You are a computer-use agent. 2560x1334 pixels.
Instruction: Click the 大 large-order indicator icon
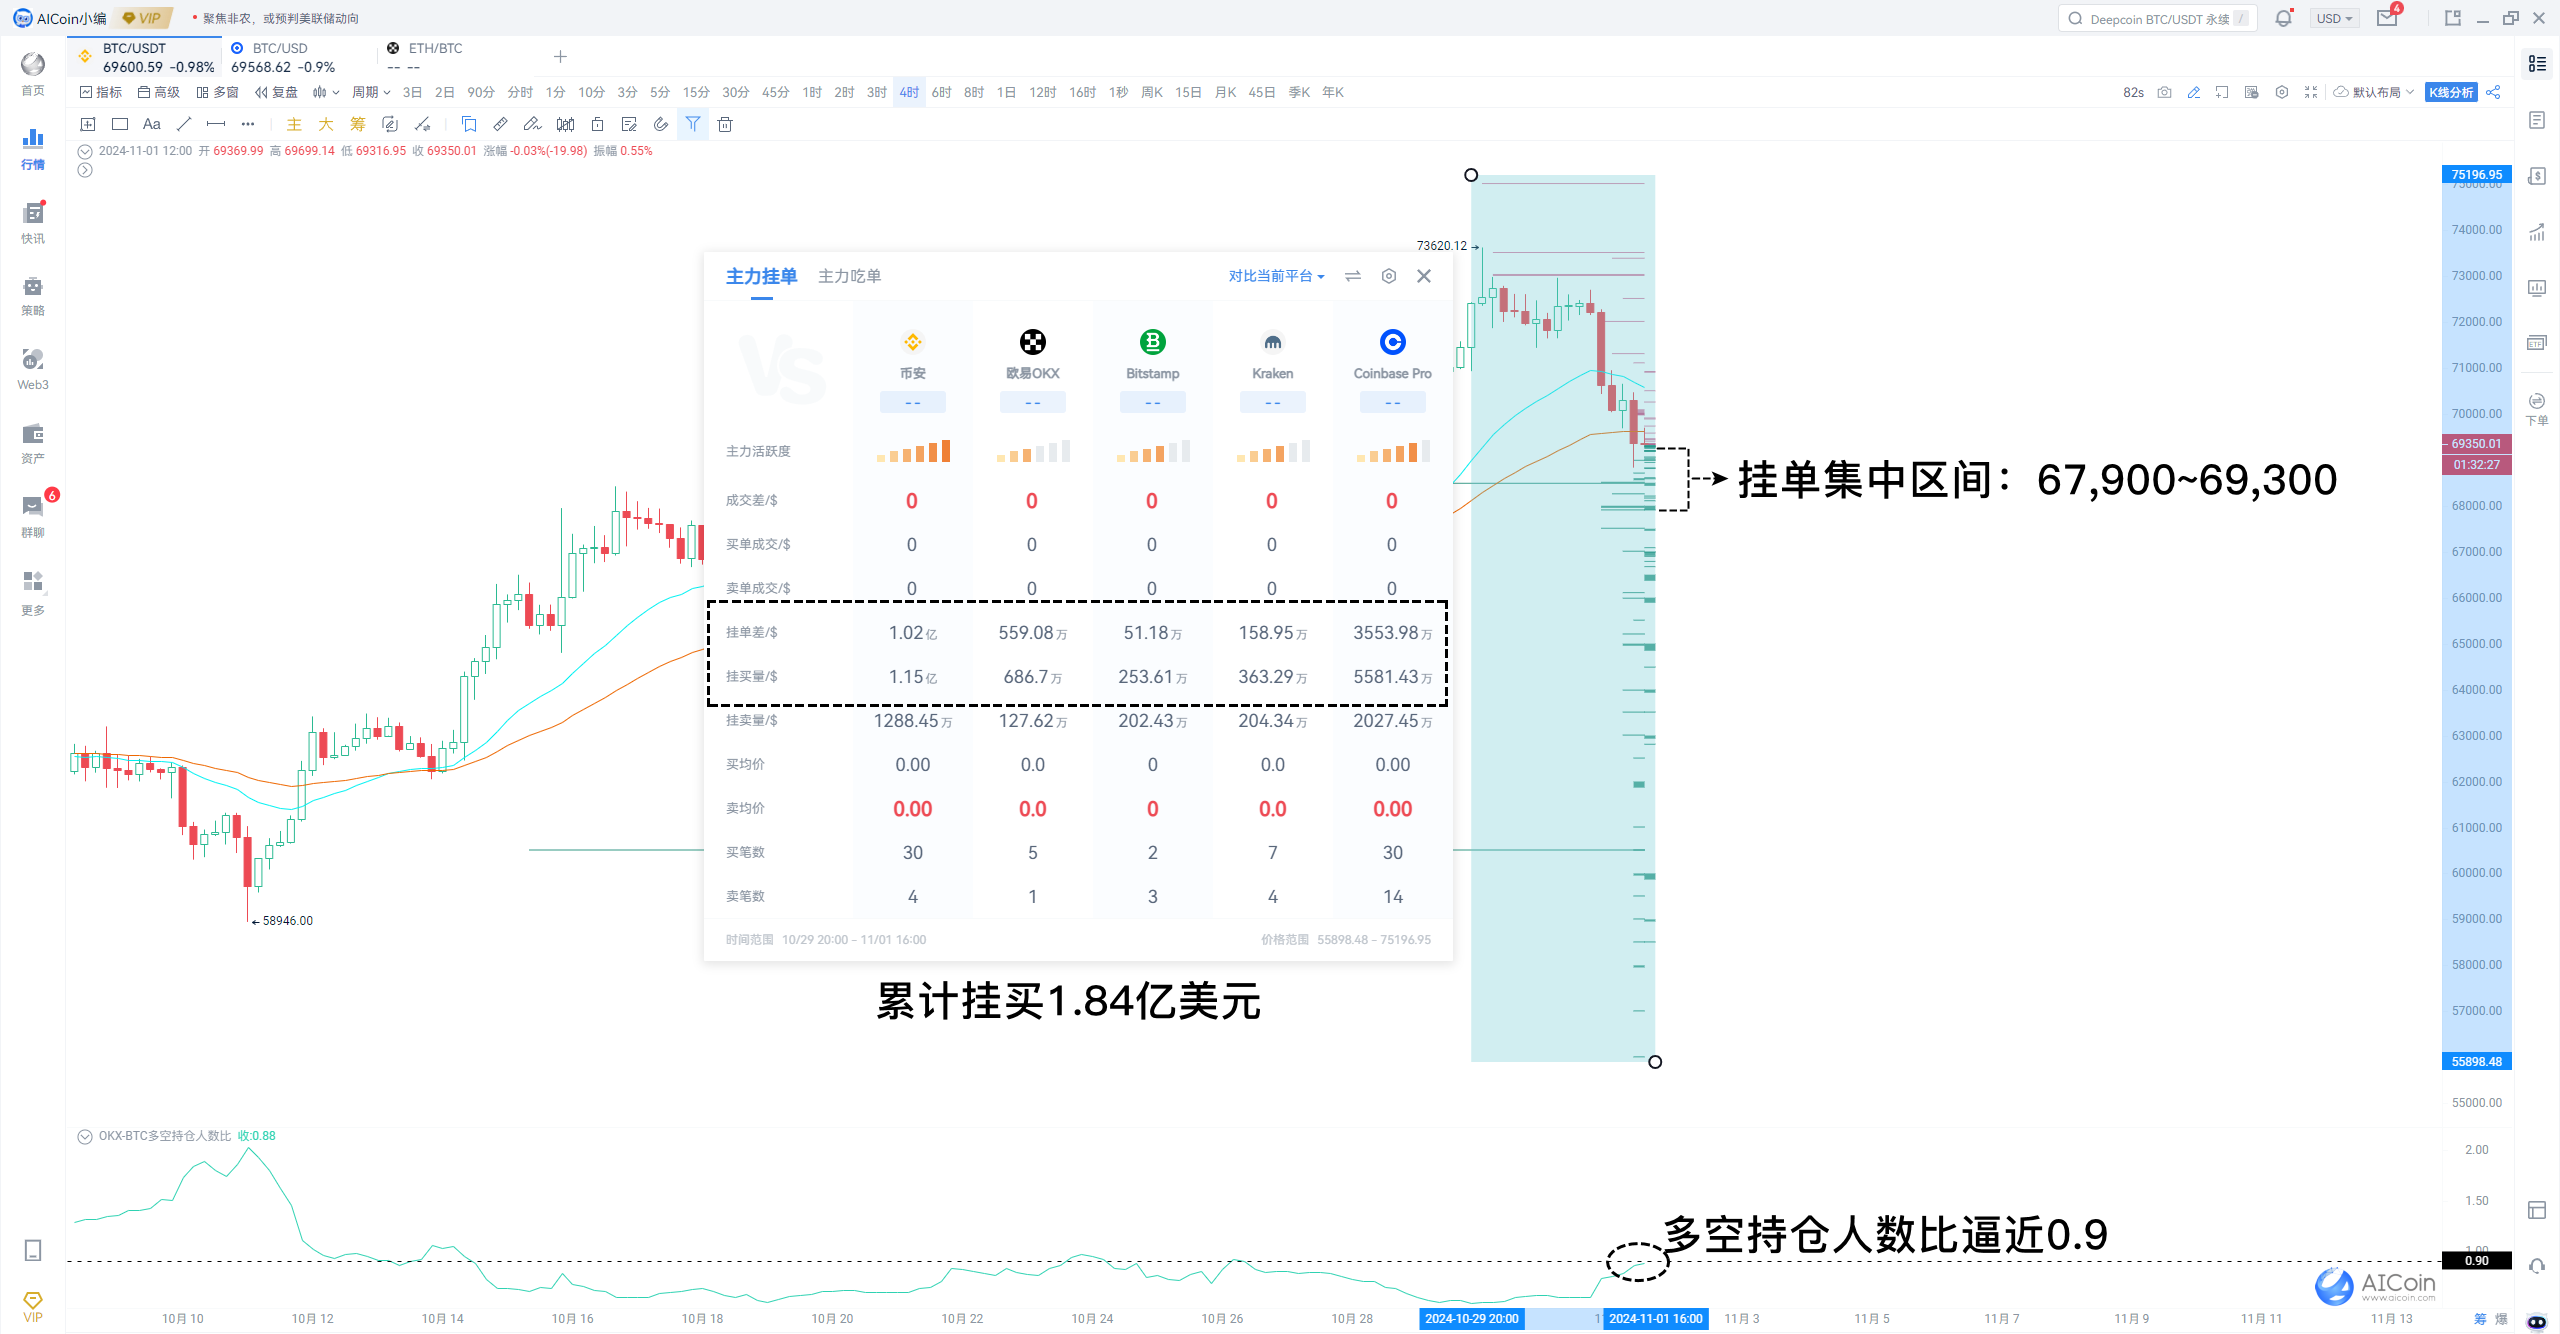coord(326,124)
